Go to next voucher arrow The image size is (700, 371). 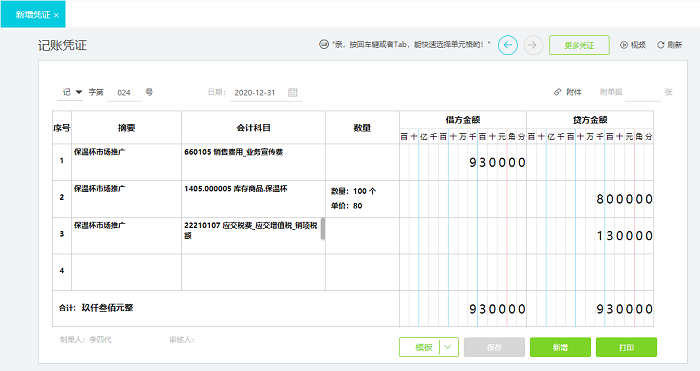pos(533,45)
